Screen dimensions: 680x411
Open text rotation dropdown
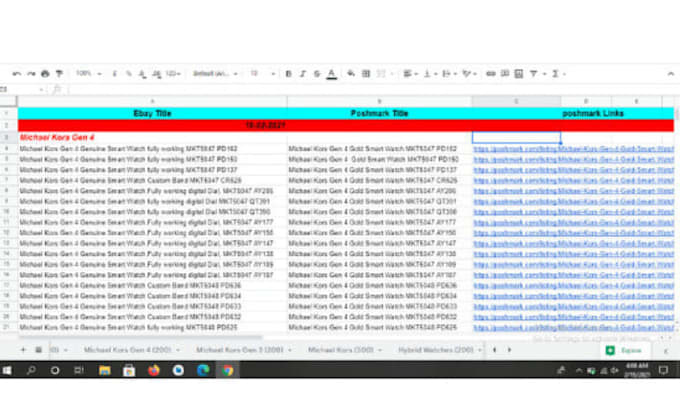pyautogui.click(x=469, y=74)
